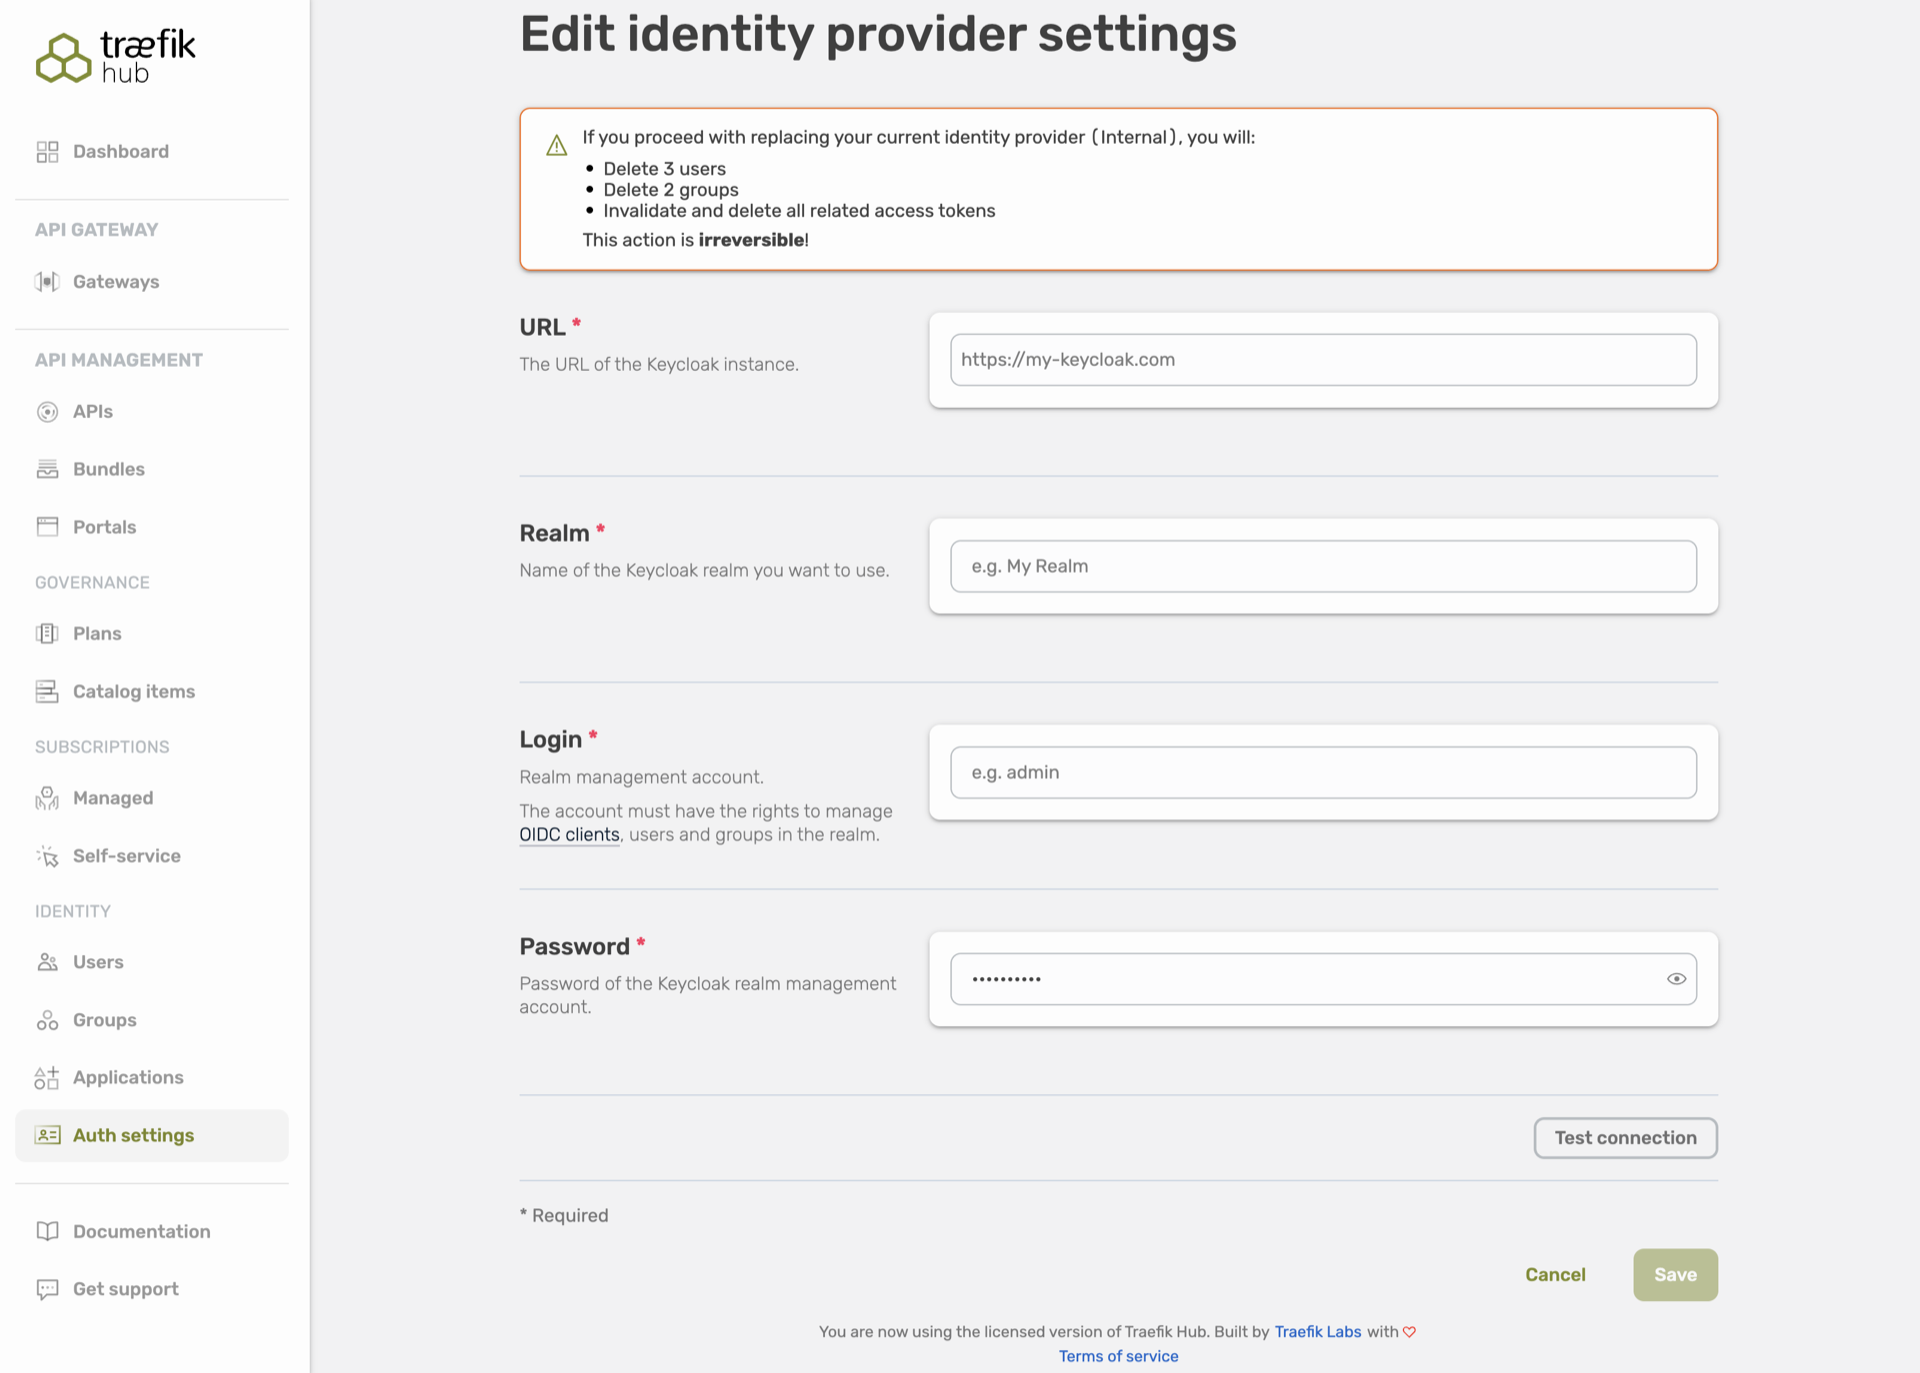Screen dimensions: 1920x1373
Task: Click the Portals window icon
Action: (x=47, y=527)
